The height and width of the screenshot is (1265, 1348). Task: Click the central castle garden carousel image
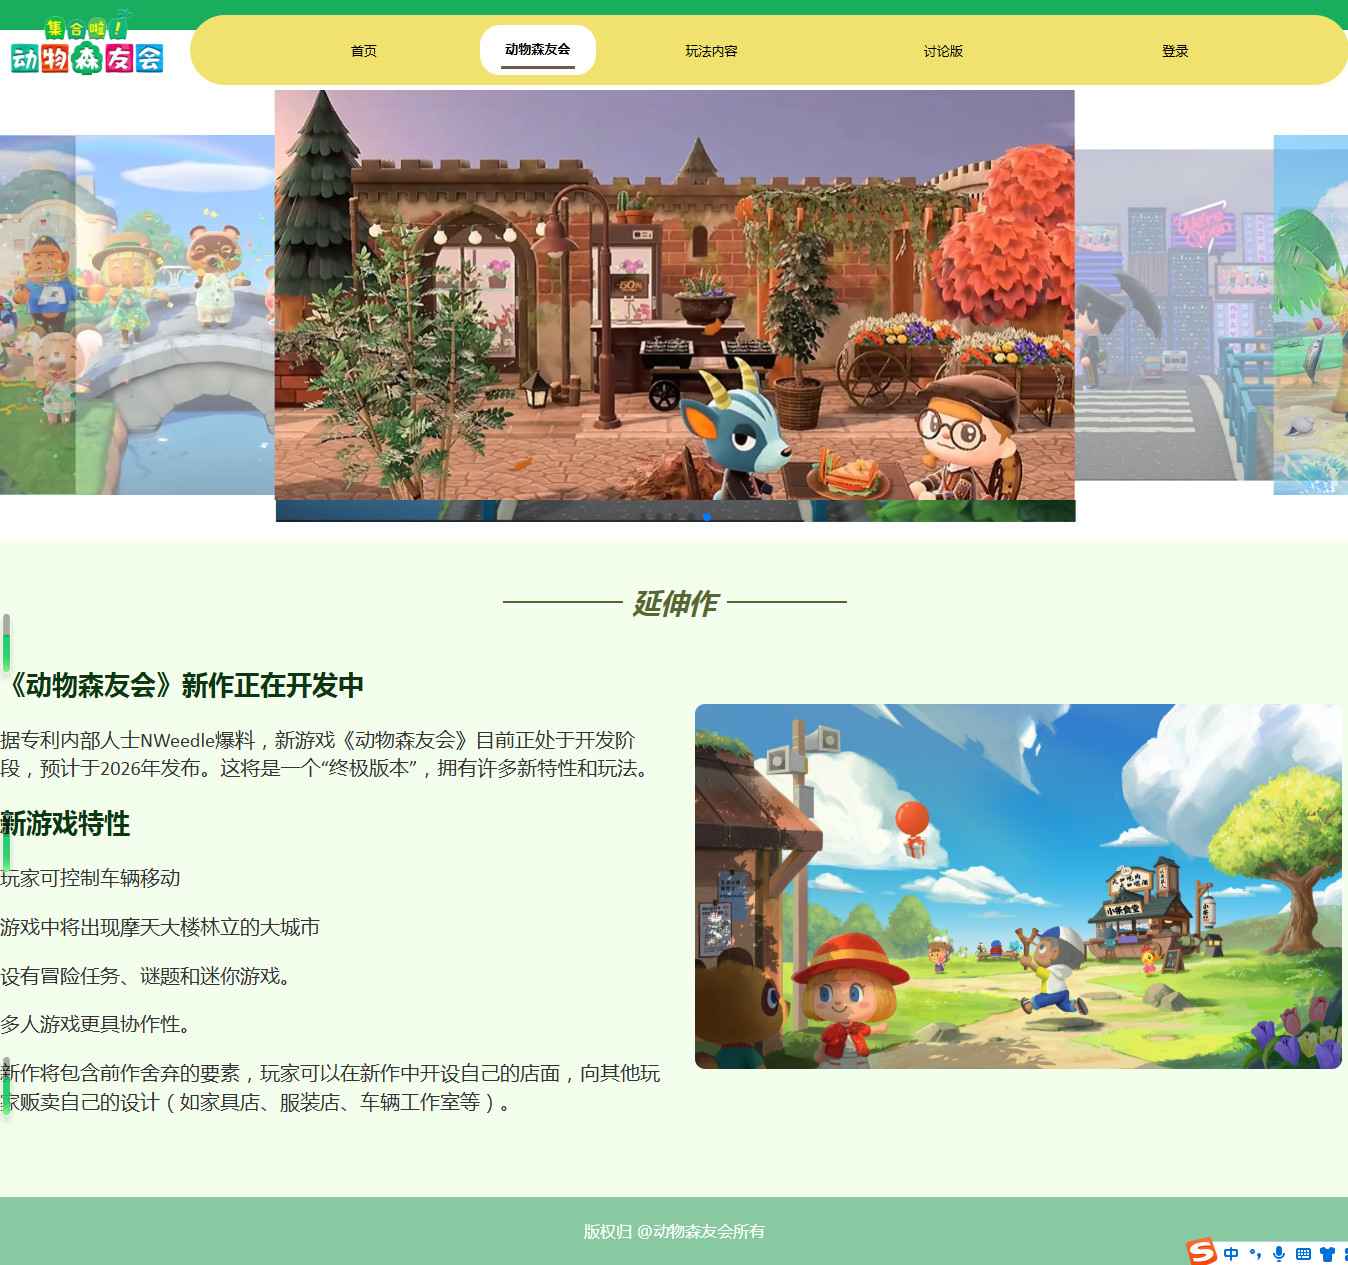point(674,295)
